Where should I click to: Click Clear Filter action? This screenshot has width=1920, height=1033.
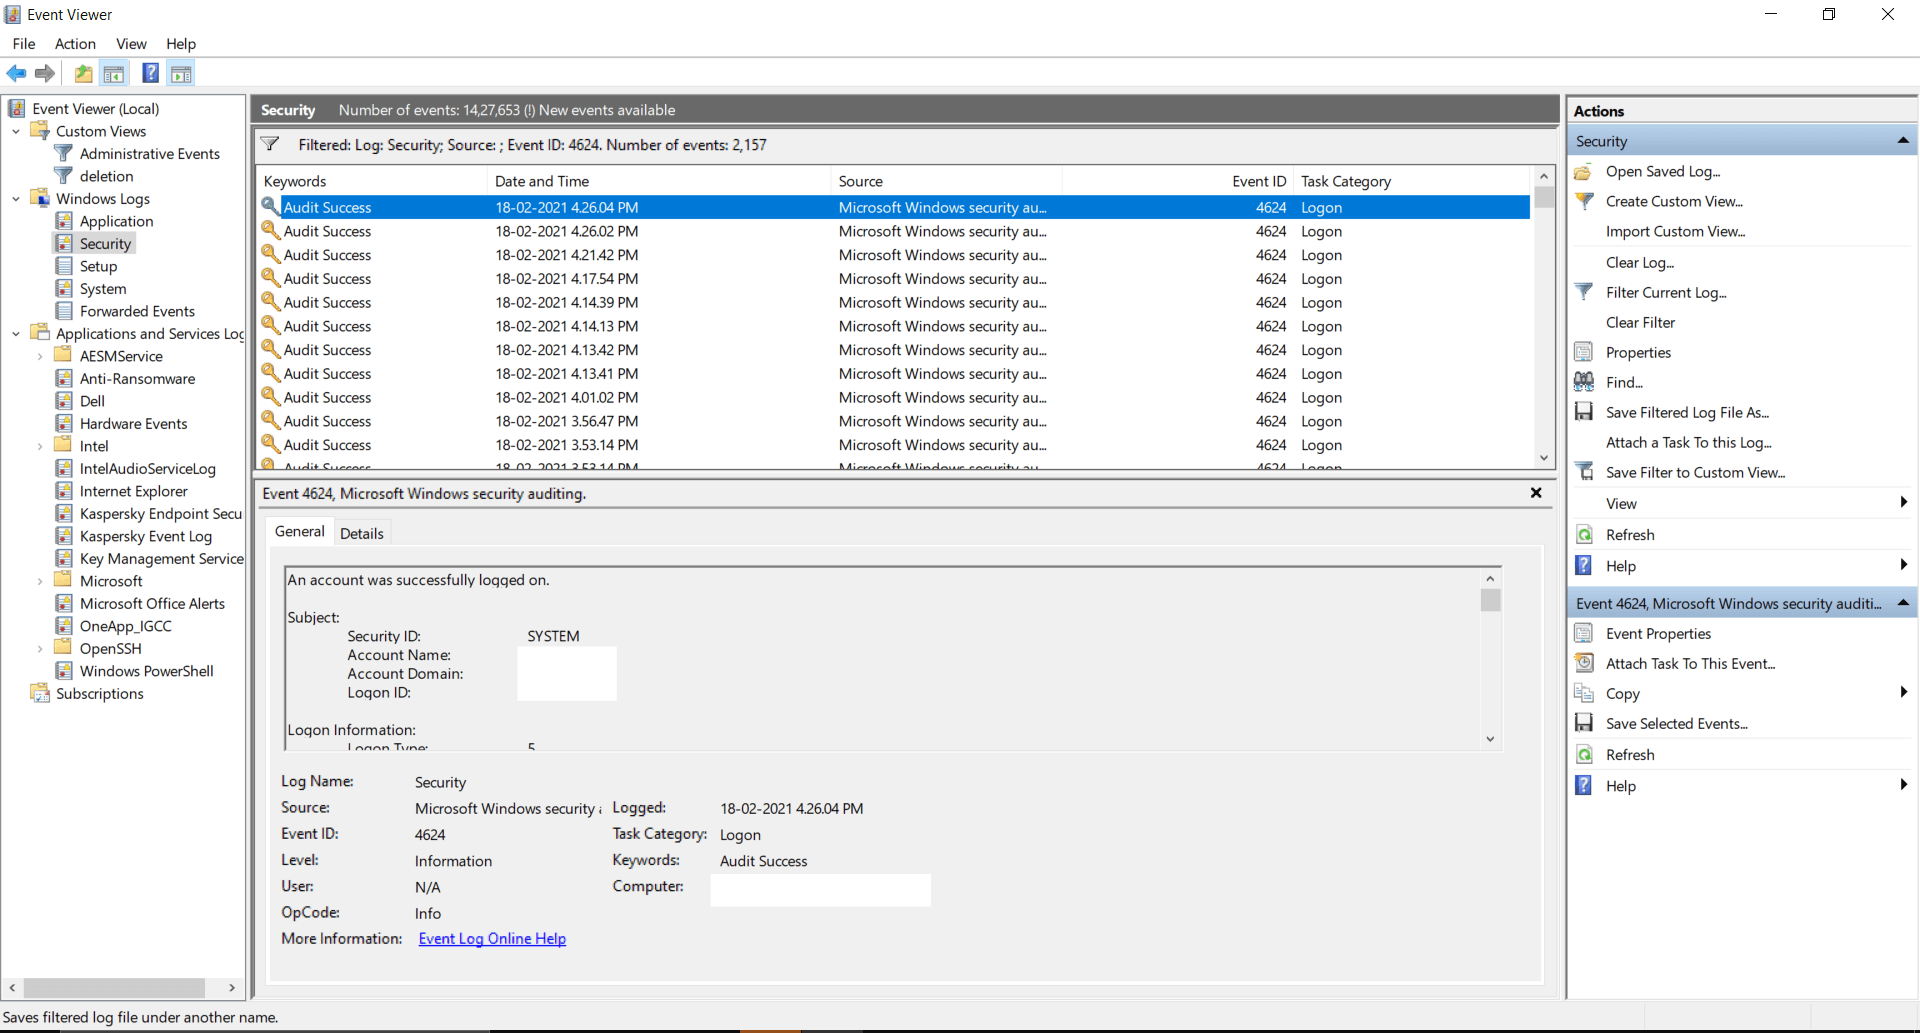1640,323
